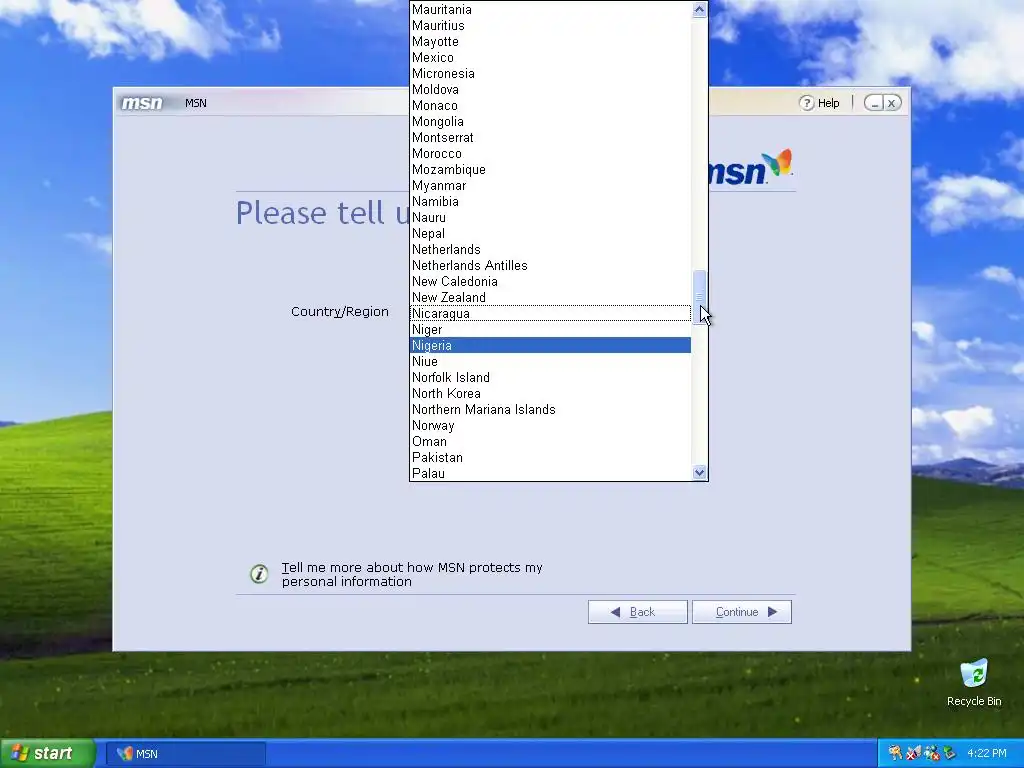The image size is (1024, 768).
Task: Pick Palau from the country list
Action: click(551, 473)
